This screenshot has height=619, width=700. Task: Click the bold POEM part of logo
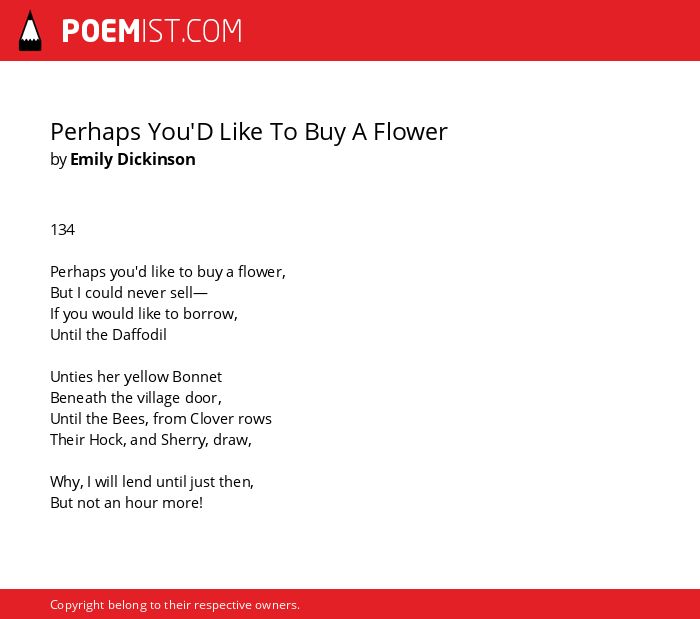101,31
